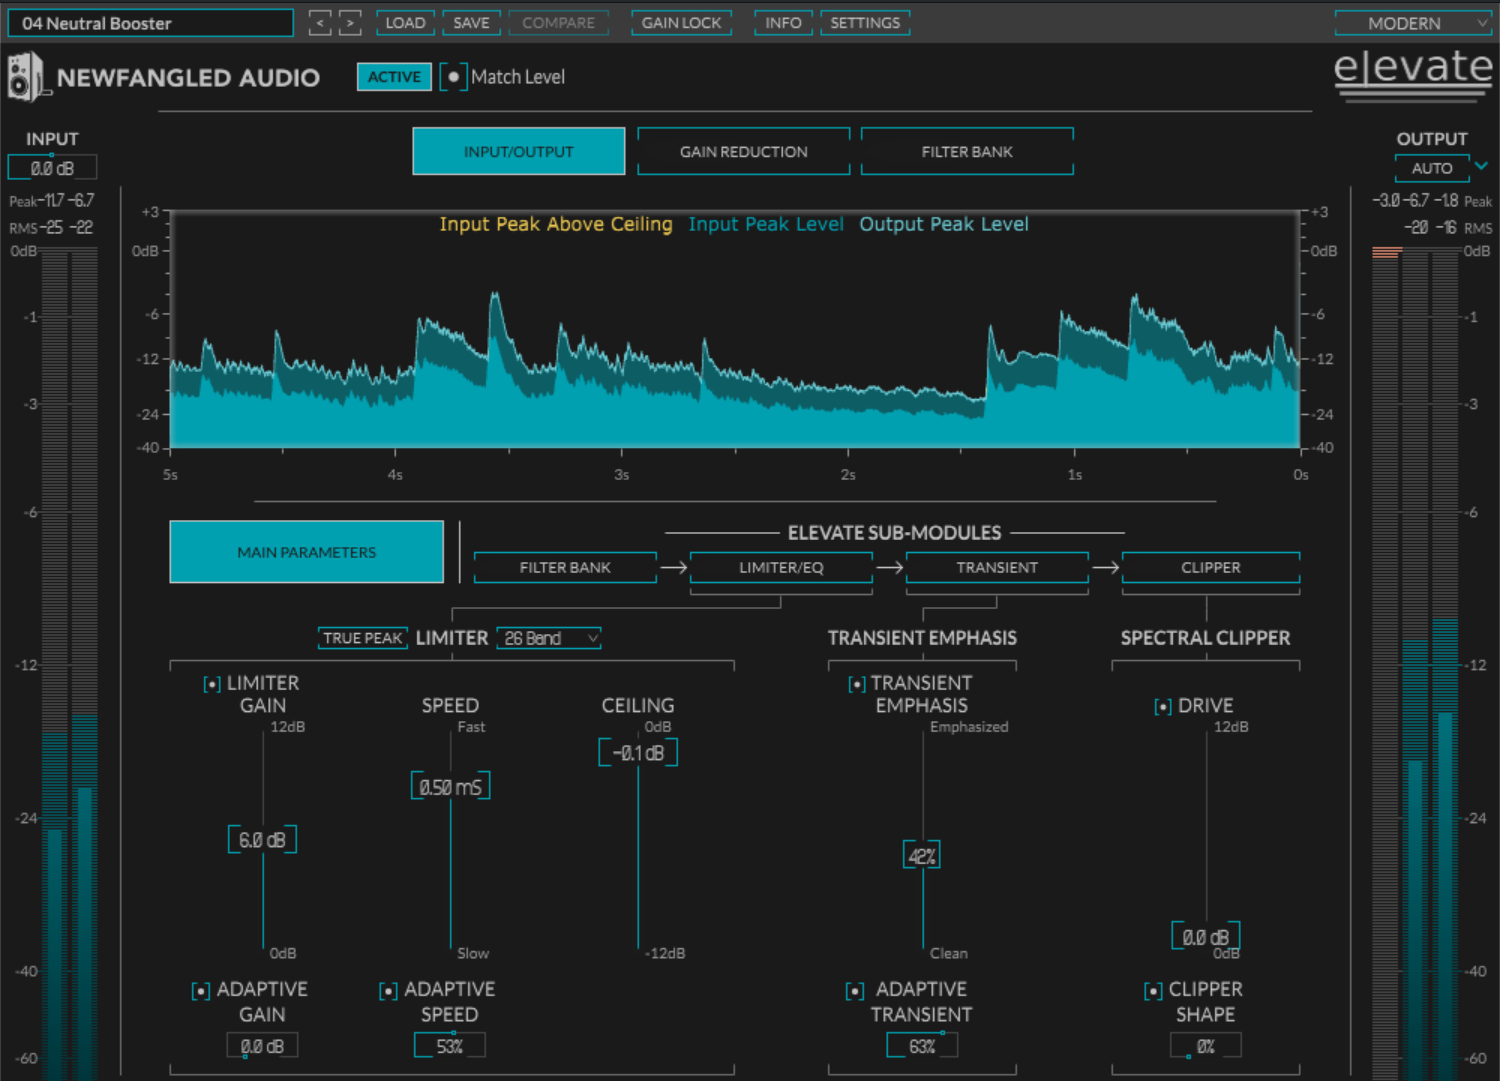Screen dimensions: 1500x1081
Task: Click the TRANSIENT EMPHASIS section header
Action: tap(922, 638)
